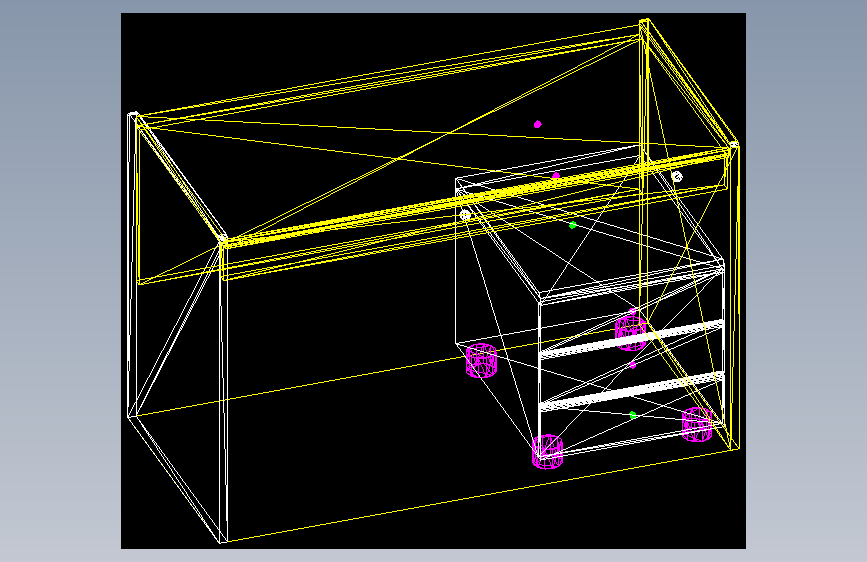This screenshot has height=562, width=867.
Task: Select the green point near the bottom drawer
Action: click(633, 415)
